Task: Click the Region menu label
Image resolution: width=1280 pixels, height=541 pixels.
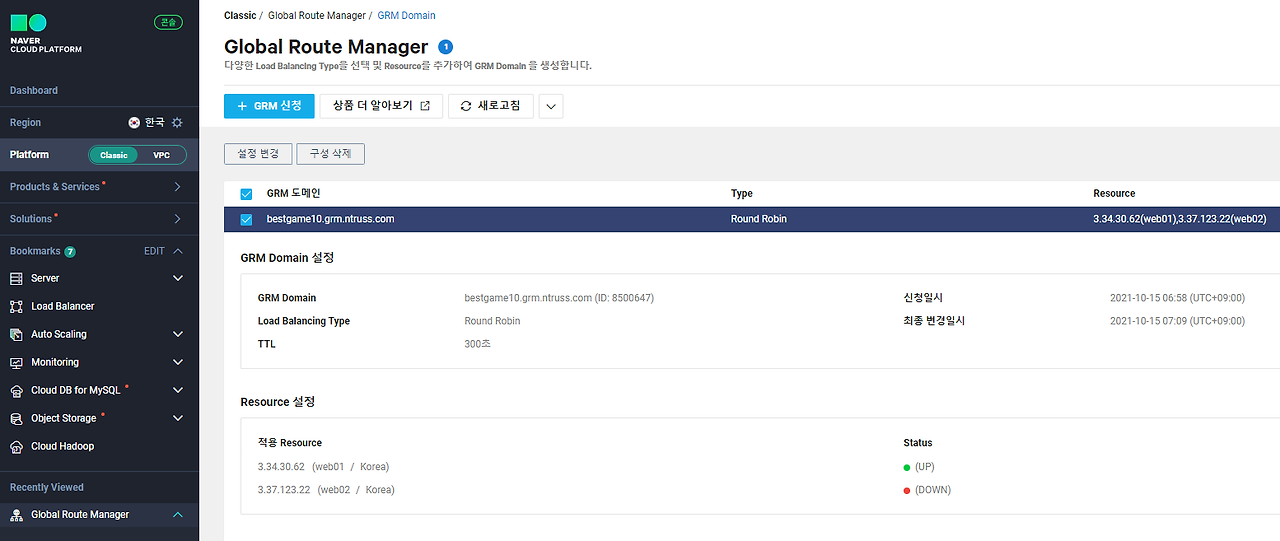Action: coord(26,122)
